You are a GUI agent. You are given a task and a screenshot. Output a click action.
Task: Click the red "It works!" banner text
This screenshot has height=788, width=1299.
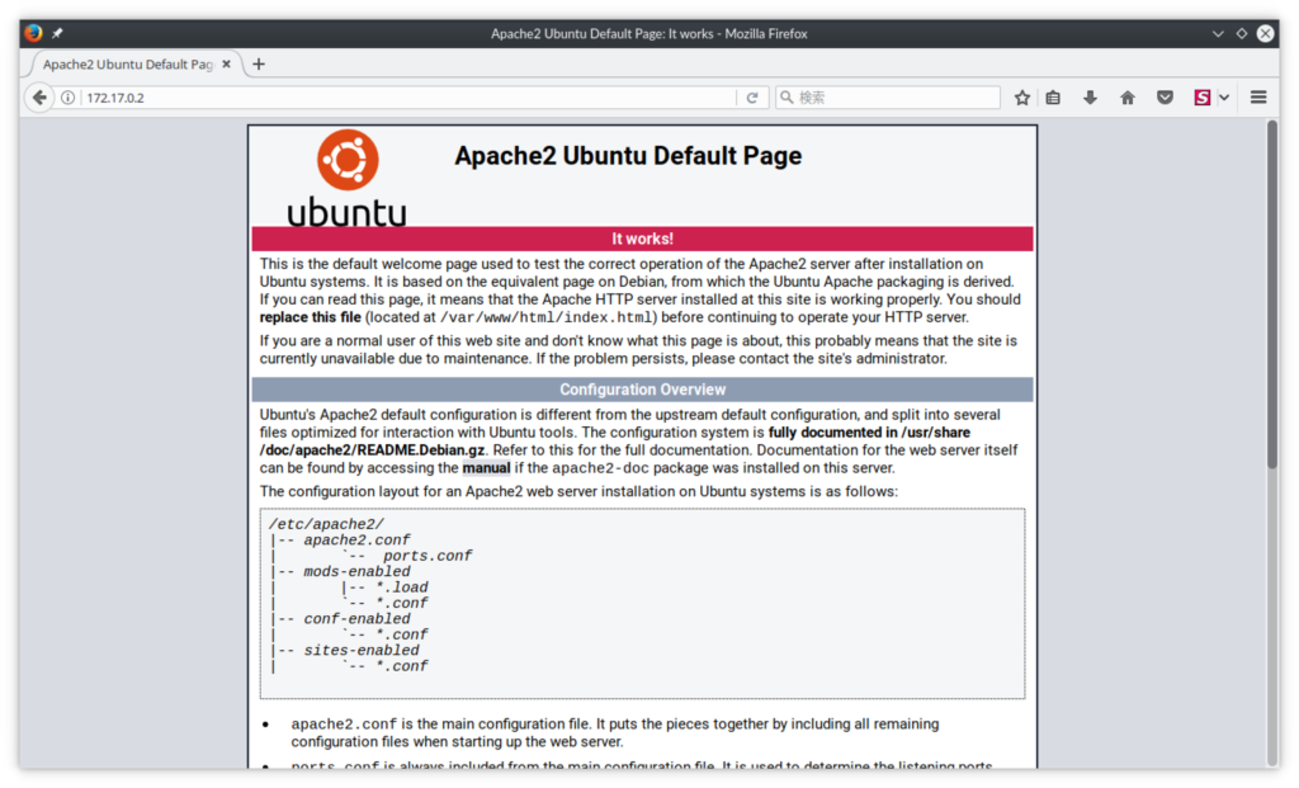pyautogui.click(x=643, y=239)
